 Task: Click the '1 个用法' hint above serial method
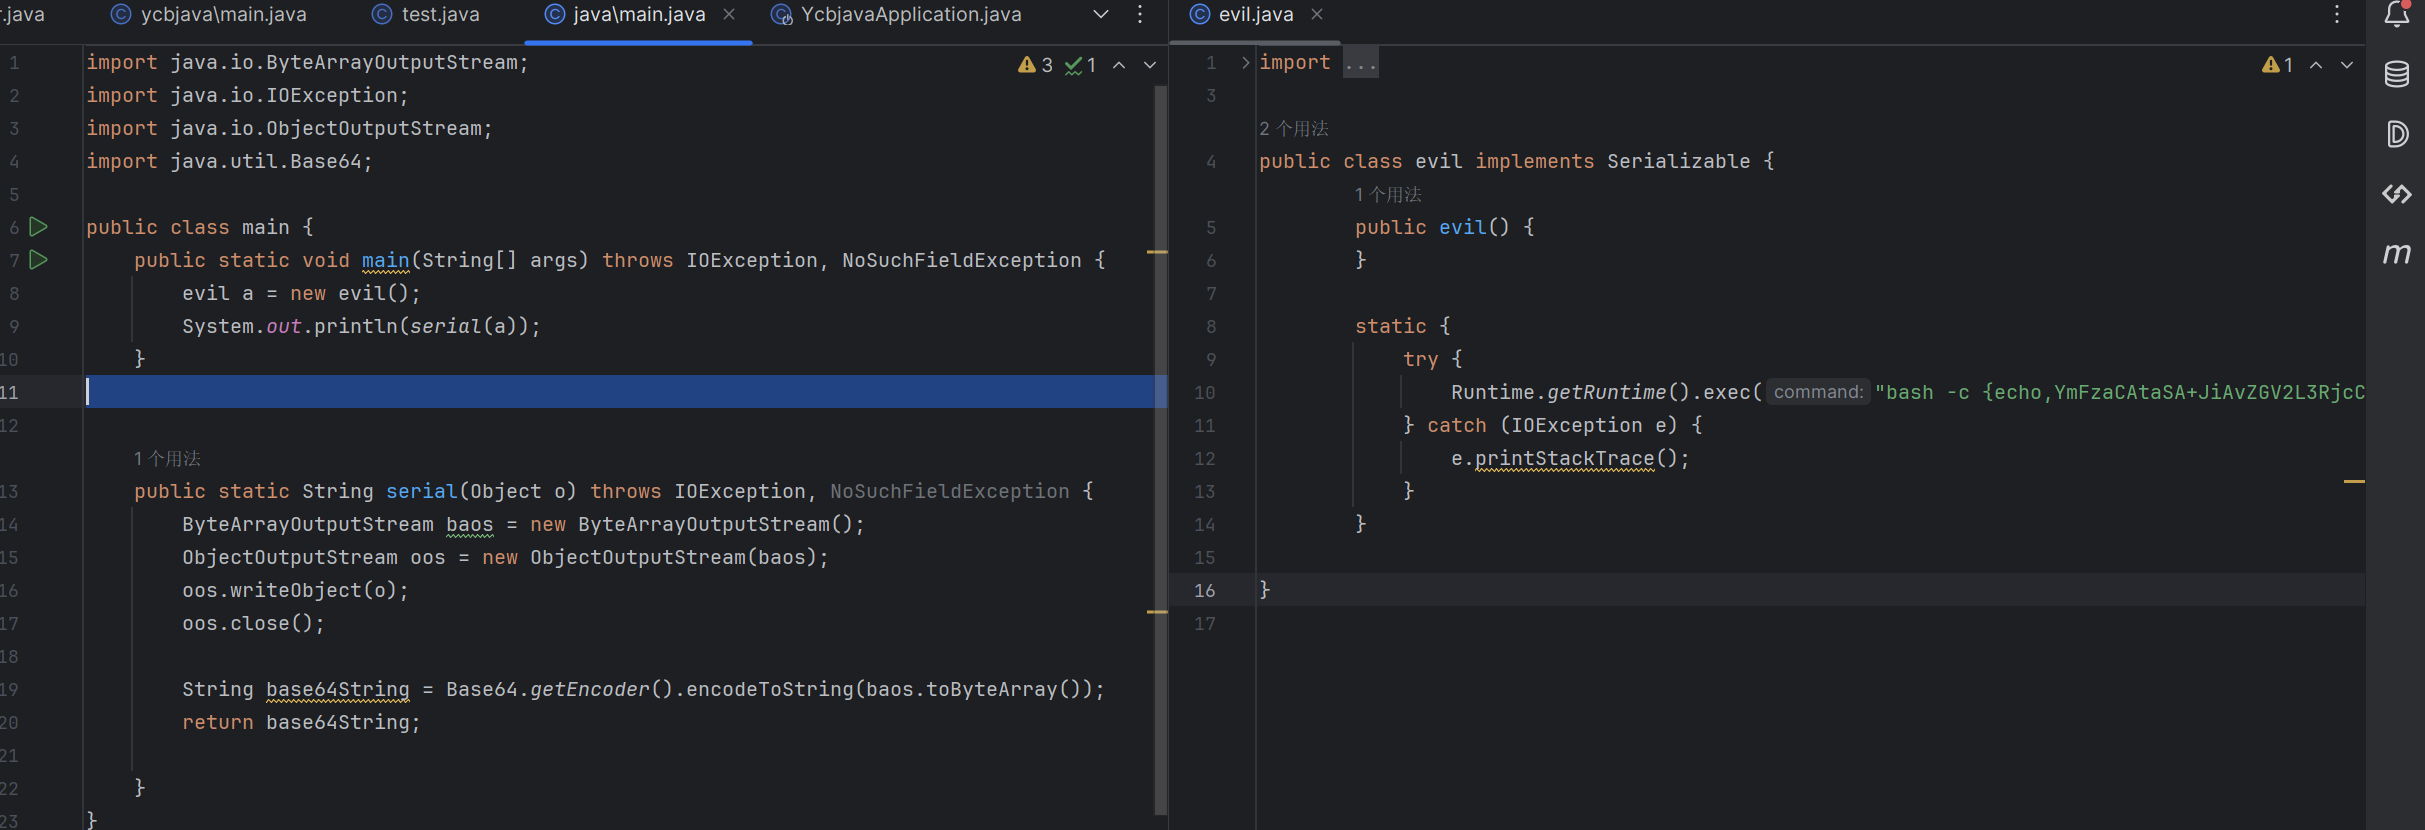click(167, 459)
